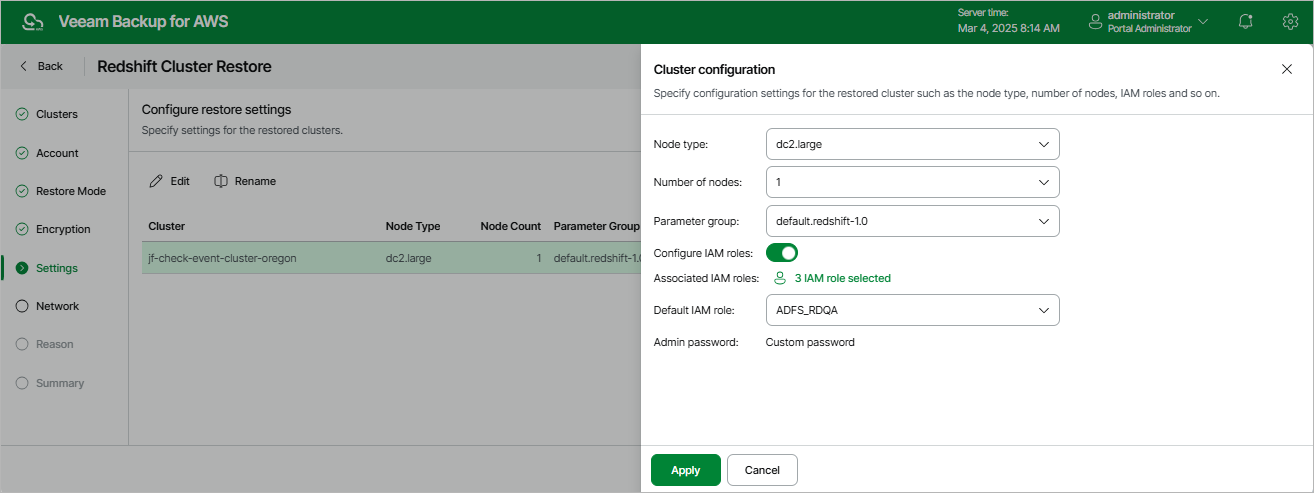Click the Back arrow icon
1314x493 pixels.
click(x=23, y=66)
